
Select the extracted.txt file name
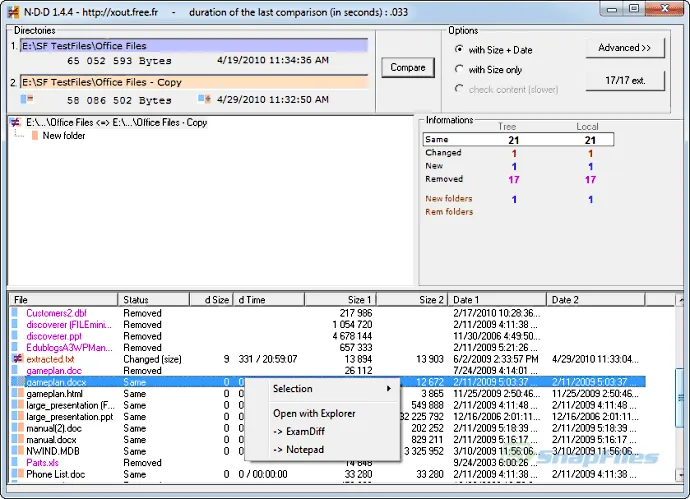click(x=50, y=359)
